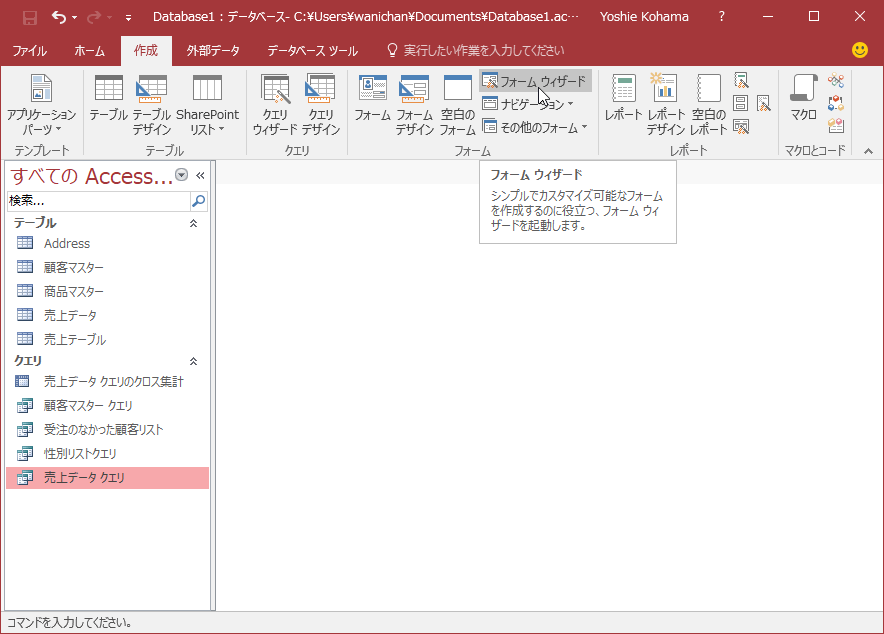Viewport: 884px width, 634px height.
Task: Create a report with the レポート icon
Action: point(624,98)
